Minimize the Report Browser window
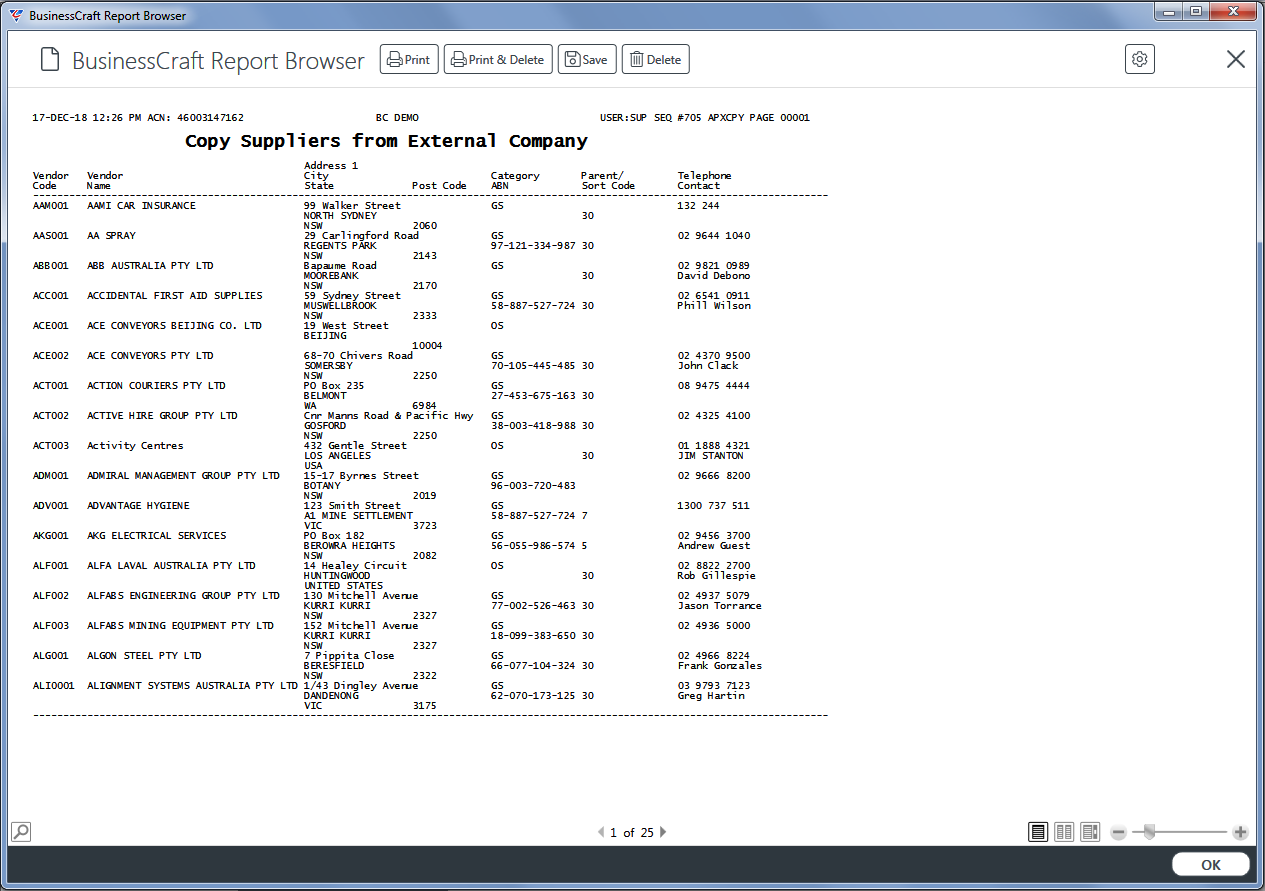The width and height of the screenshot is (1265, 891). click(1168, 12)
